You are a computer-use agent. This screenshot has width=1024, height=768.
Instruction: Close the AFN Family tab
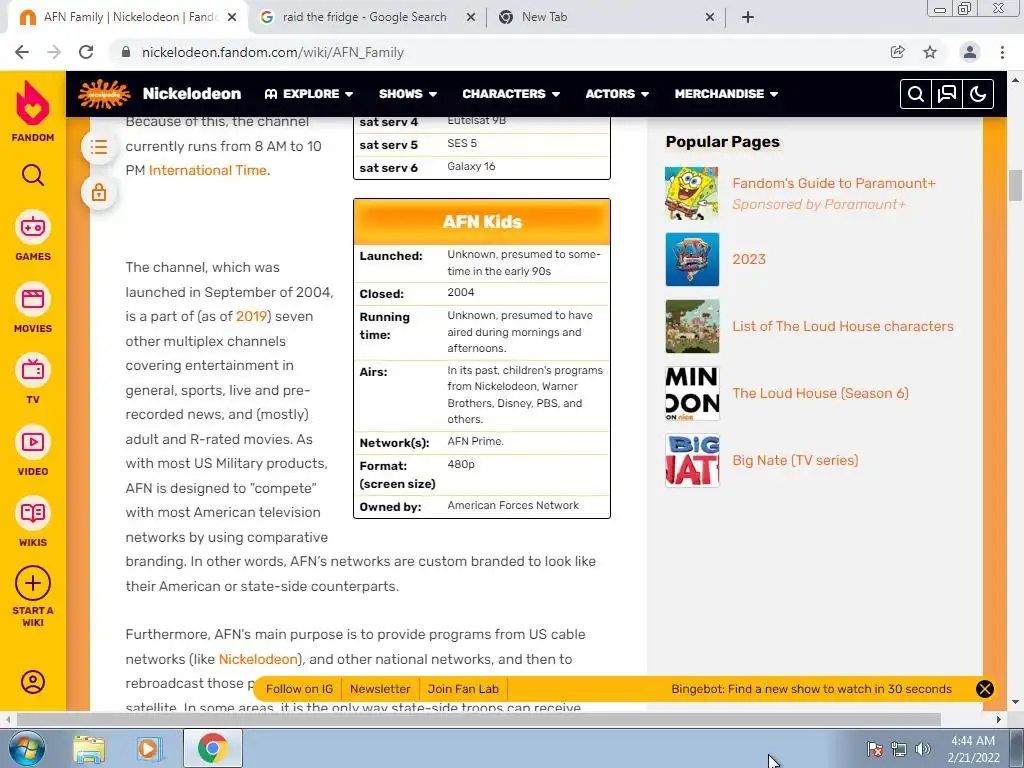232,17
